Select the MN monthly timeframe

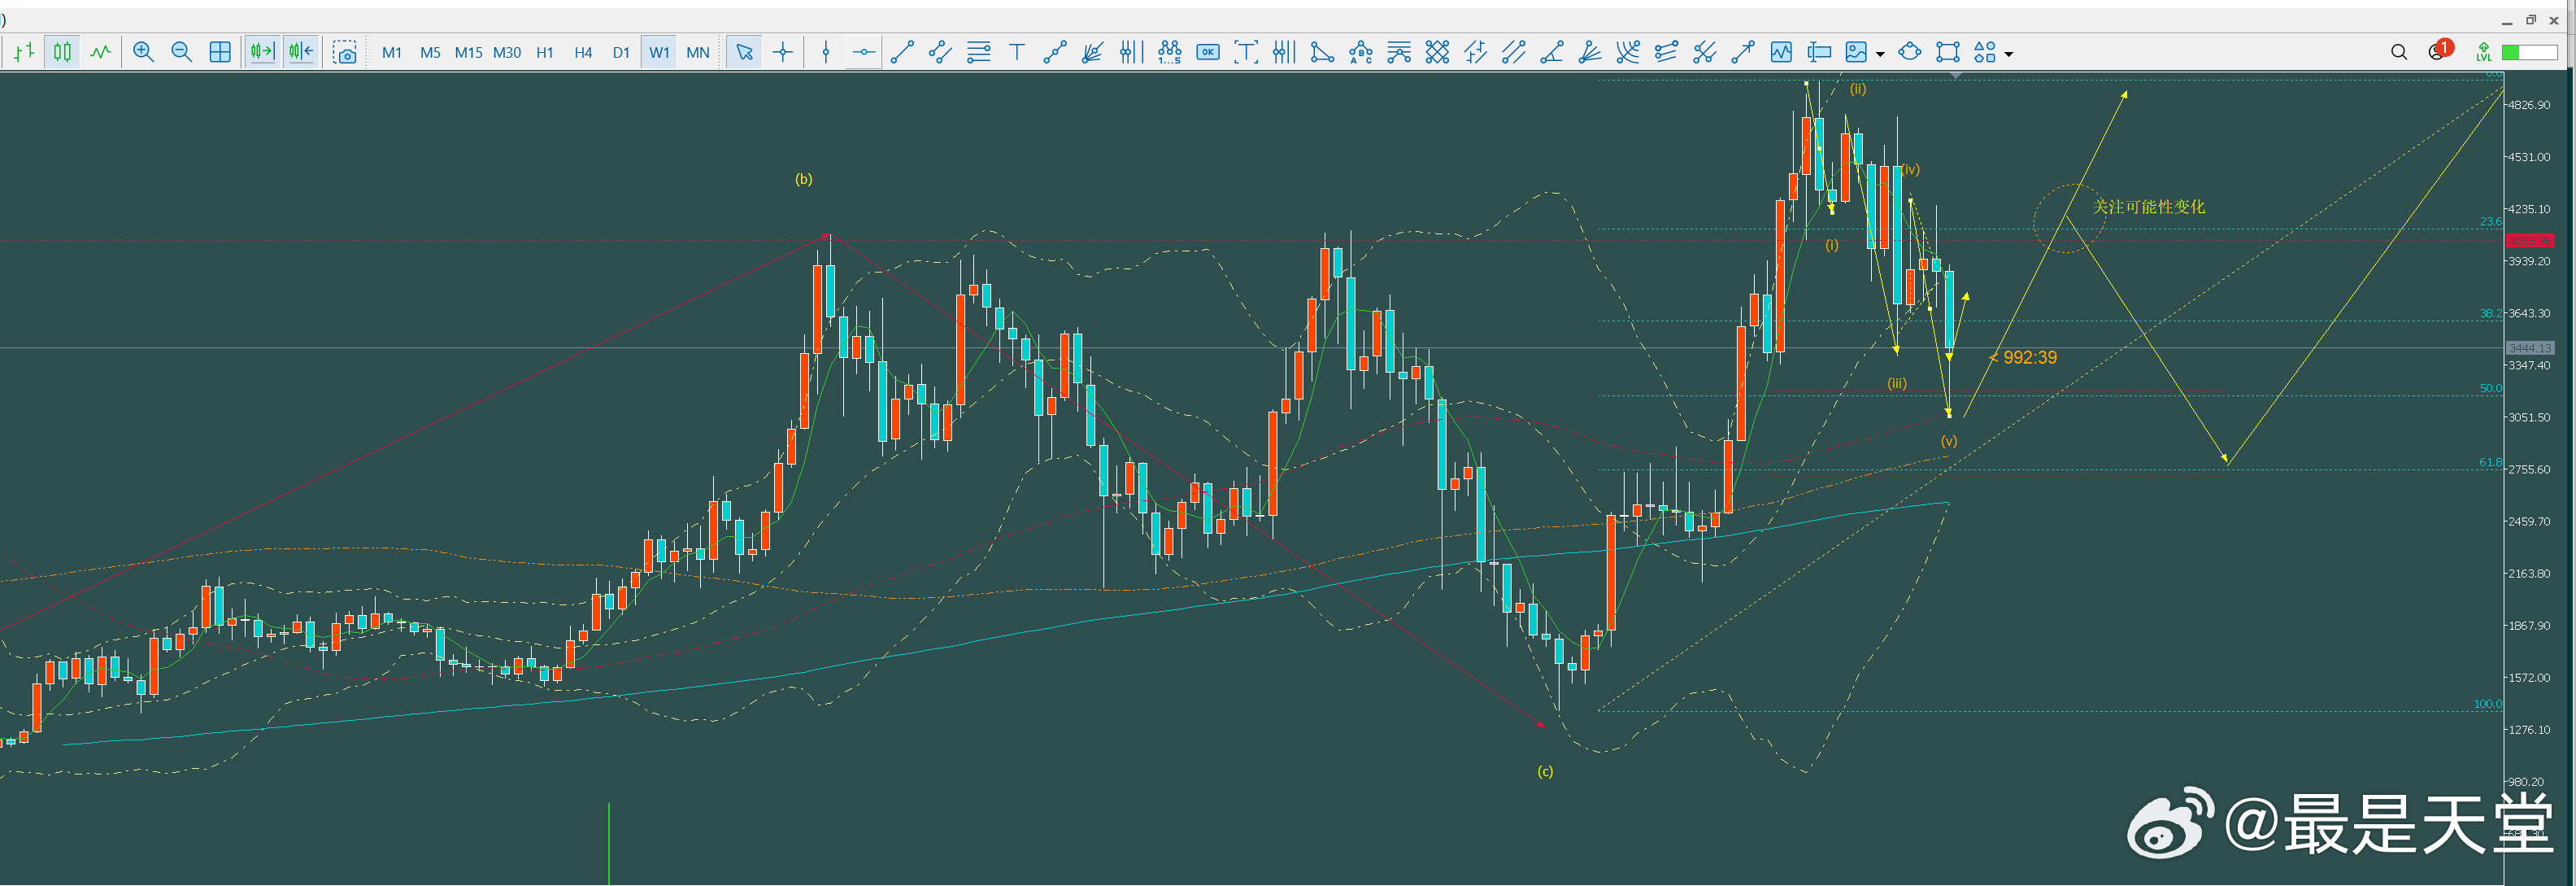[697, 52]
